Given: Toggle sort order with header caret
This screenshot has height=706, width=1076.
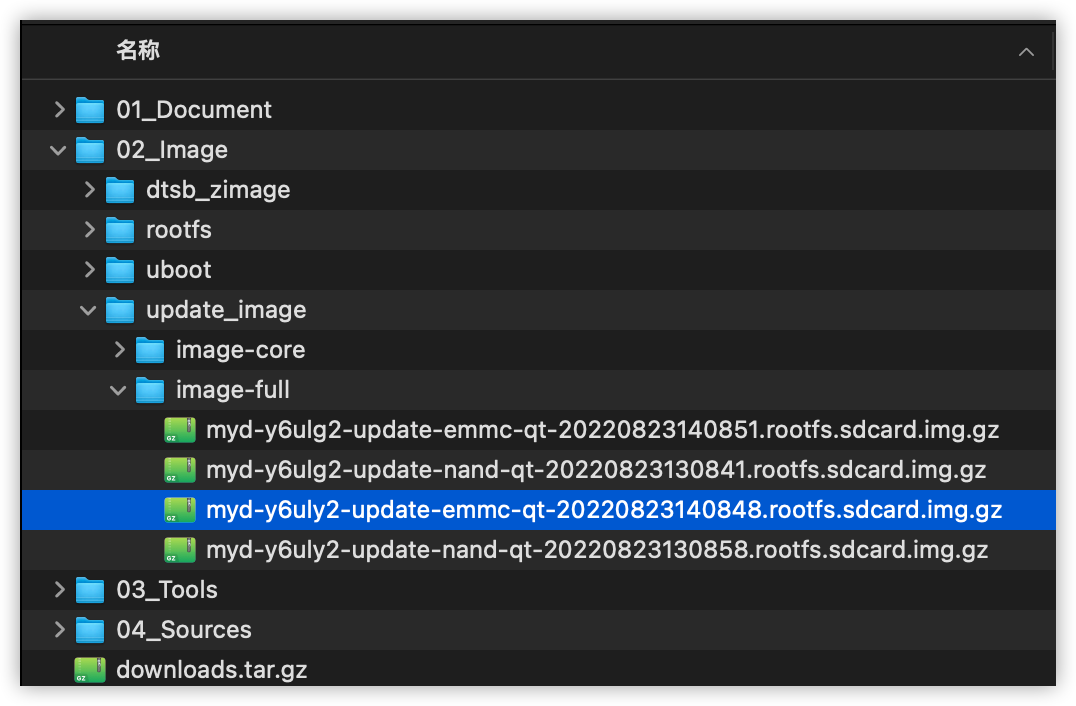Looking at the screenshot, I should click(1026, 52).
